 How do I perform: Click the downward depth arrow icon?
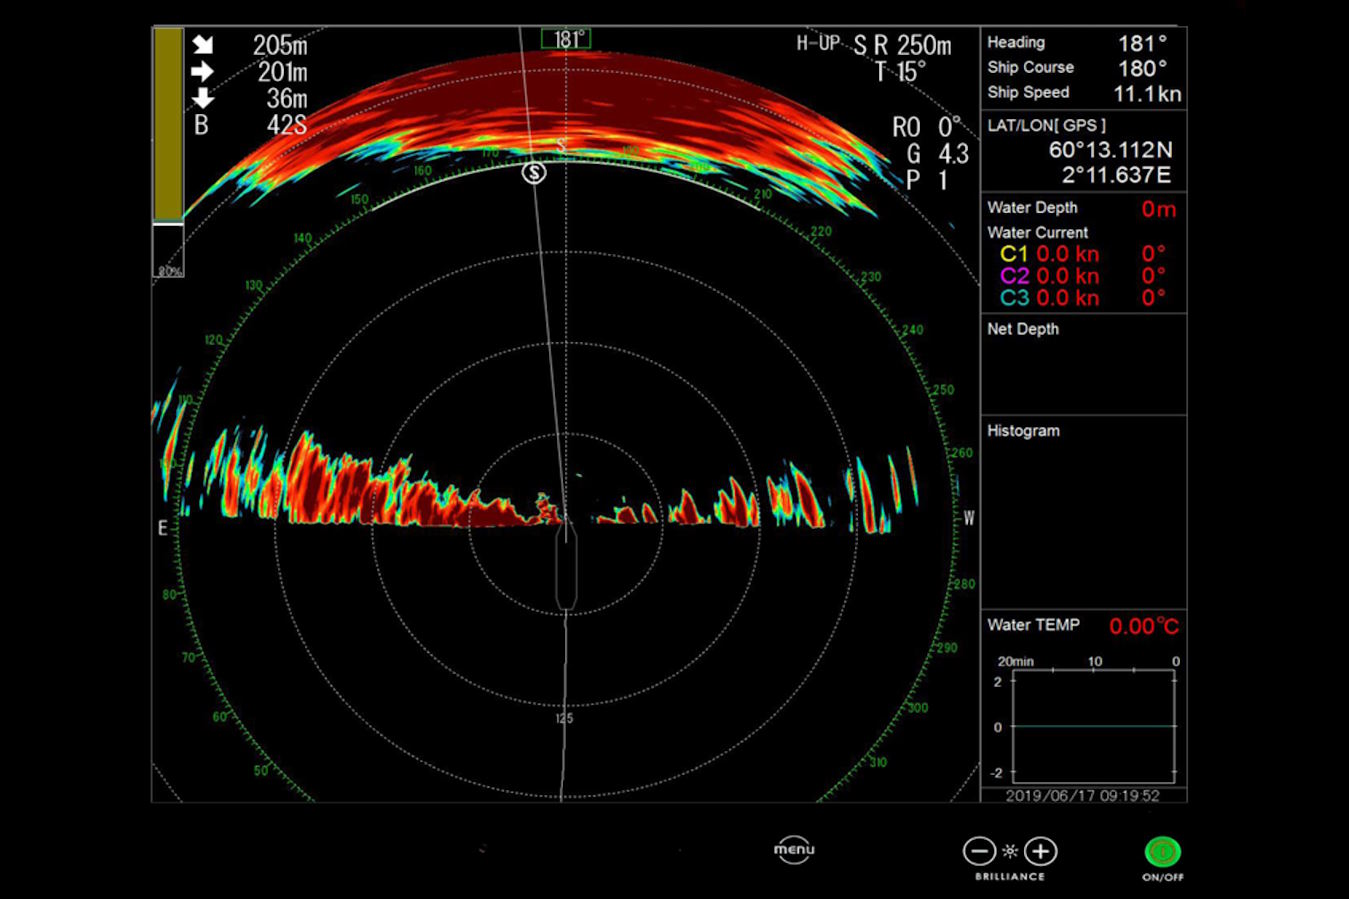(203, 98)
